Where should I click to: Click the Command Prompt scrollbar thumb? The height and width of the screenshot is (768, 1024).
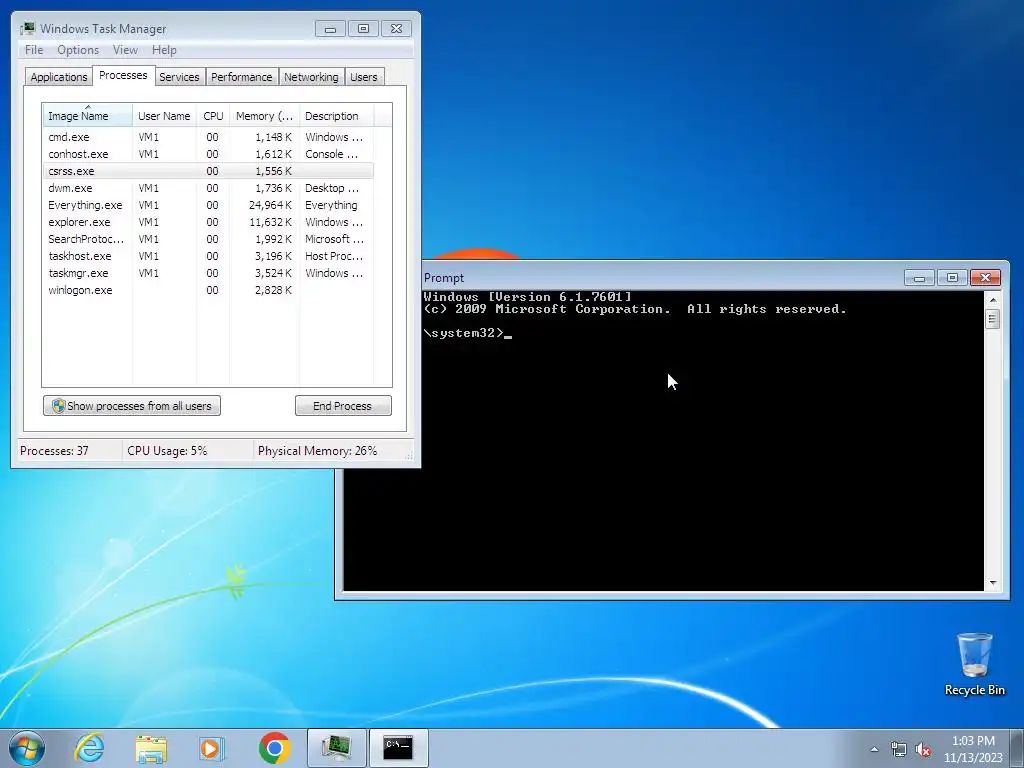tap(993, 319)
